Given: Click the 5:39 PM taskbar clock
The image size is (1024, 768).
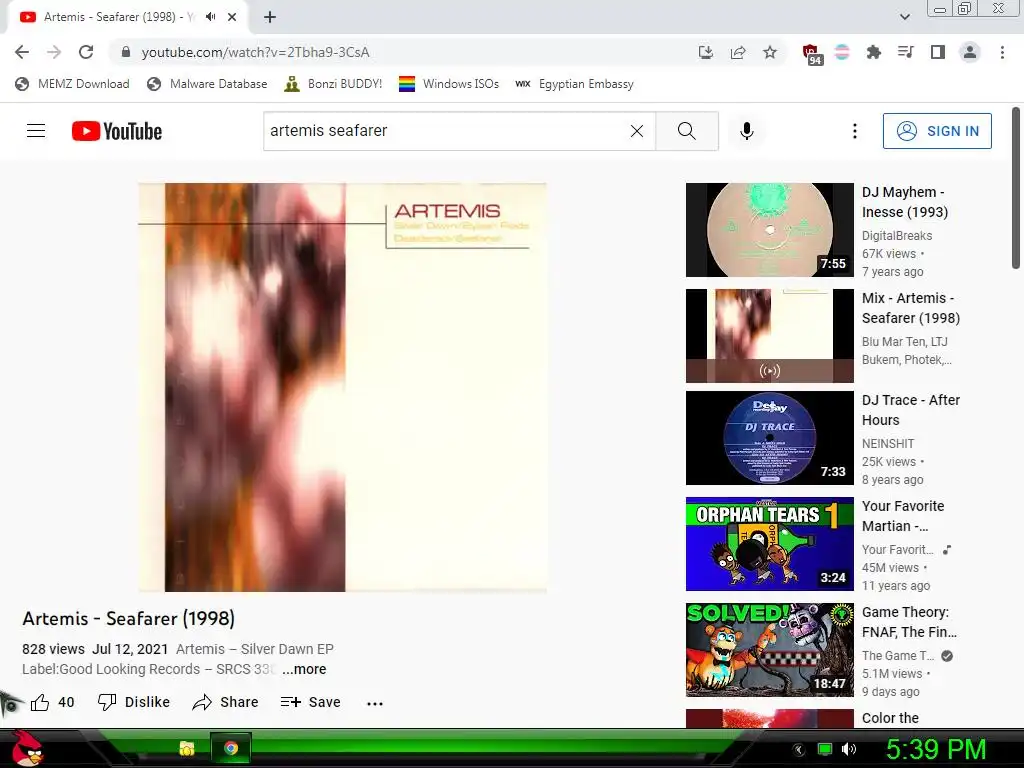Looking at the screenshot, I should (936, 749).
